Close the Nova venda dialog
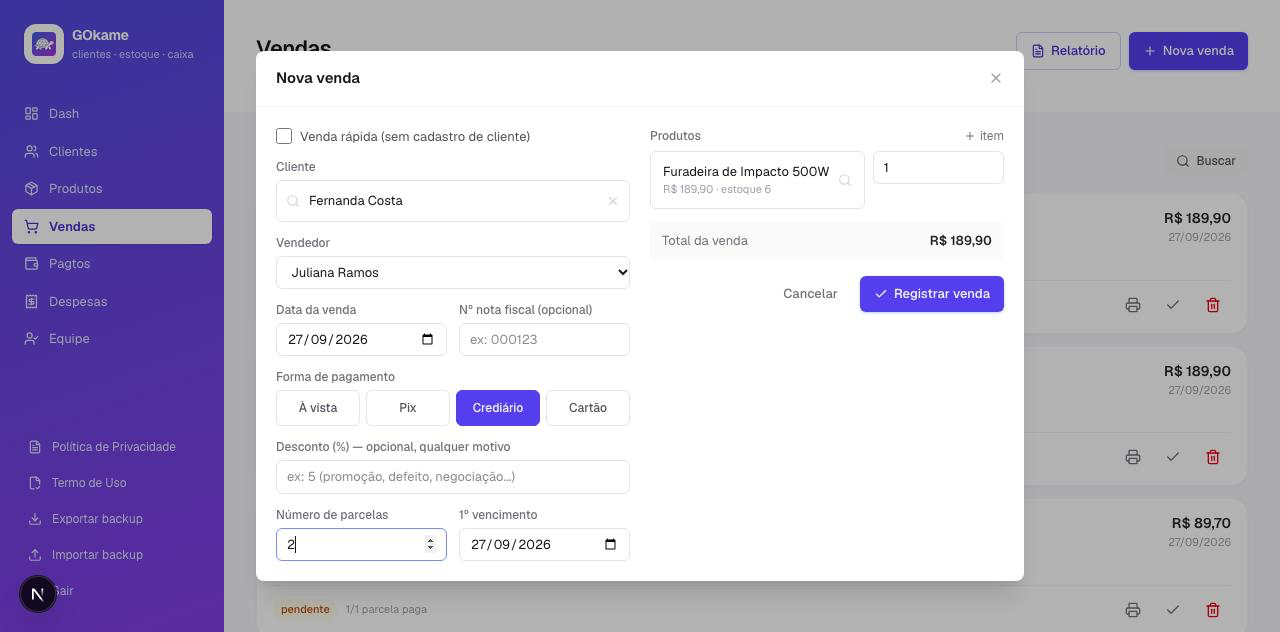The height and width of the screenshot is (632, 1280). [996, 78]
